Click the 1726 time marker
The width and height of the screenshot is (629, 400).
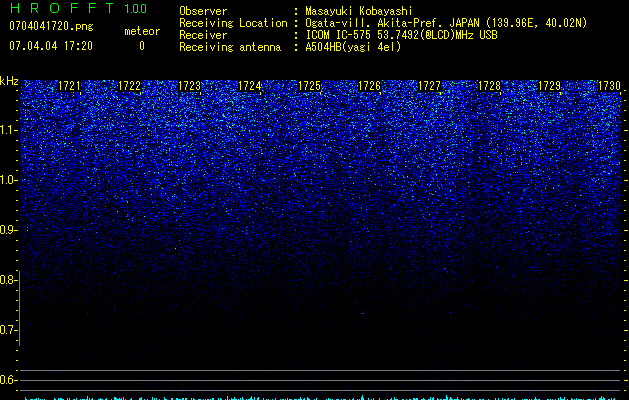point(369,86)
